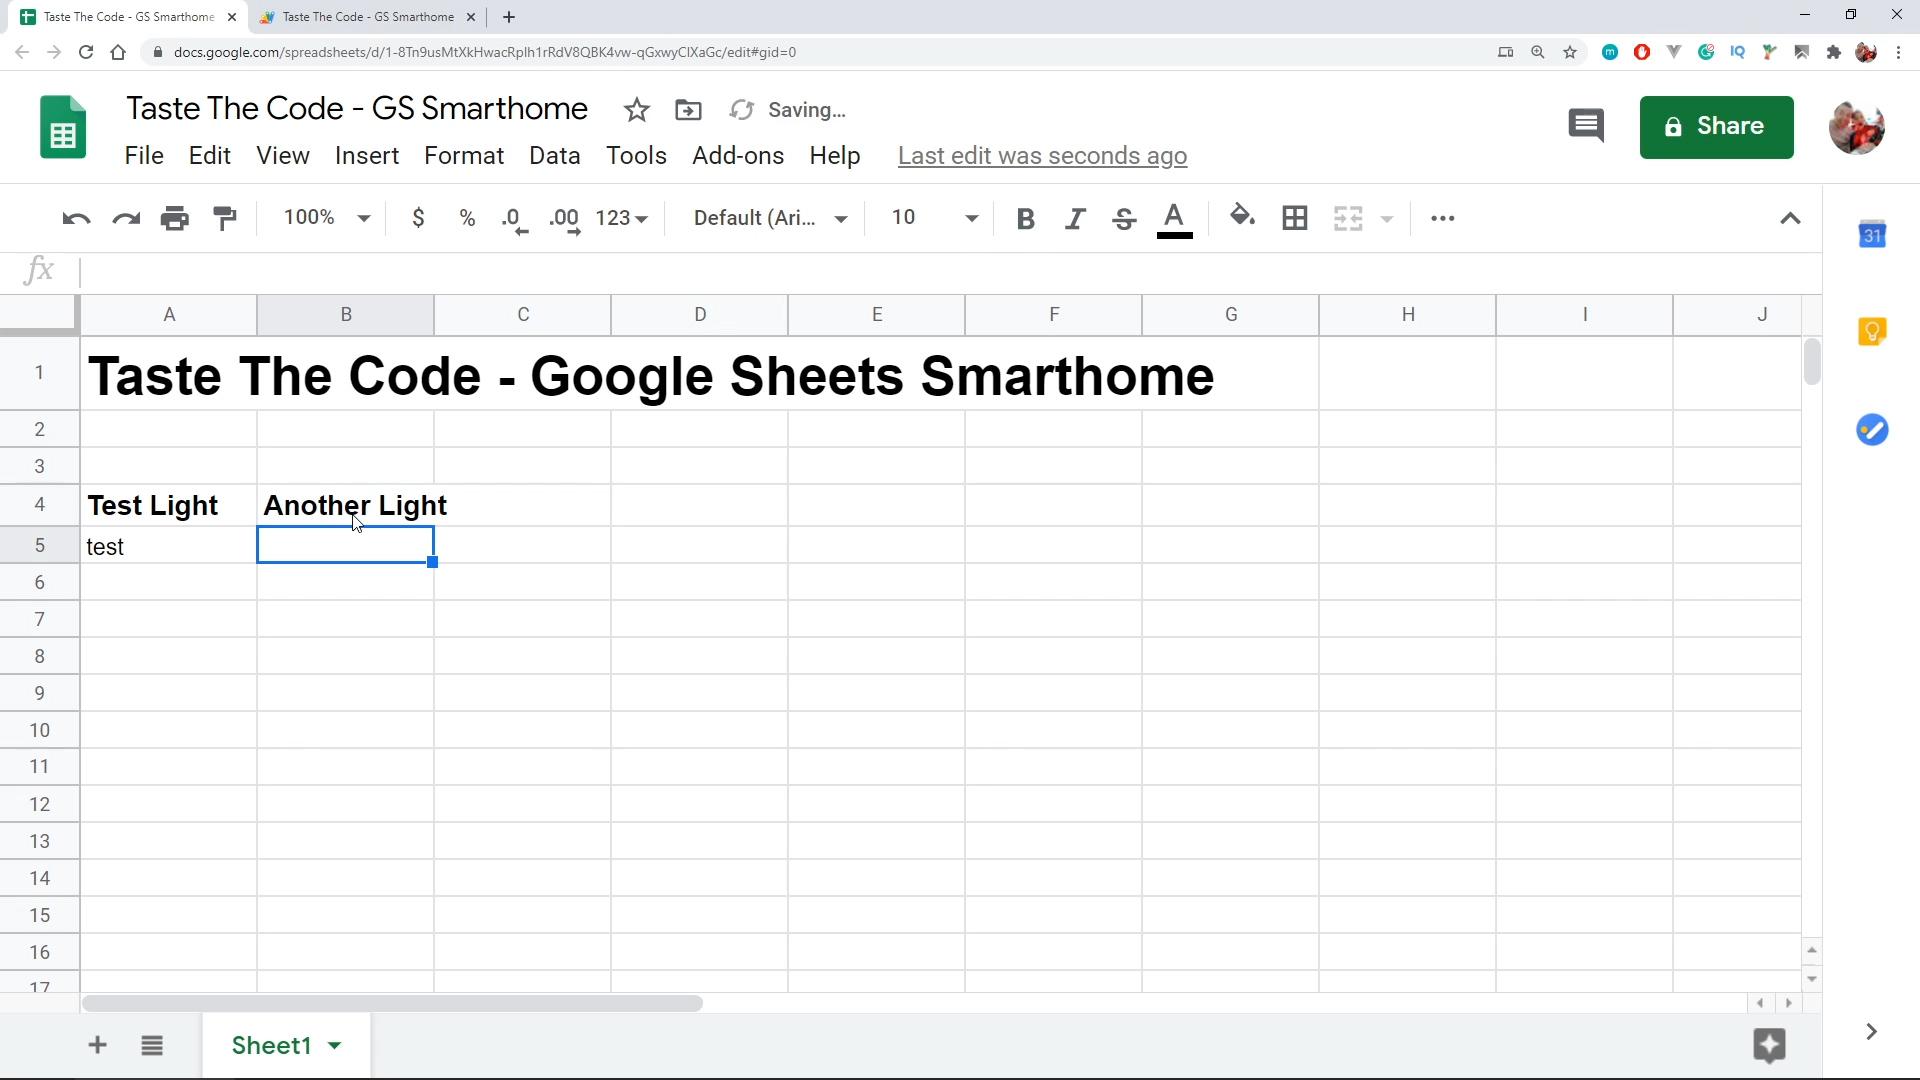Select the Test Light cell
The image size is (1920, 1080).
(x=168, y=505)
